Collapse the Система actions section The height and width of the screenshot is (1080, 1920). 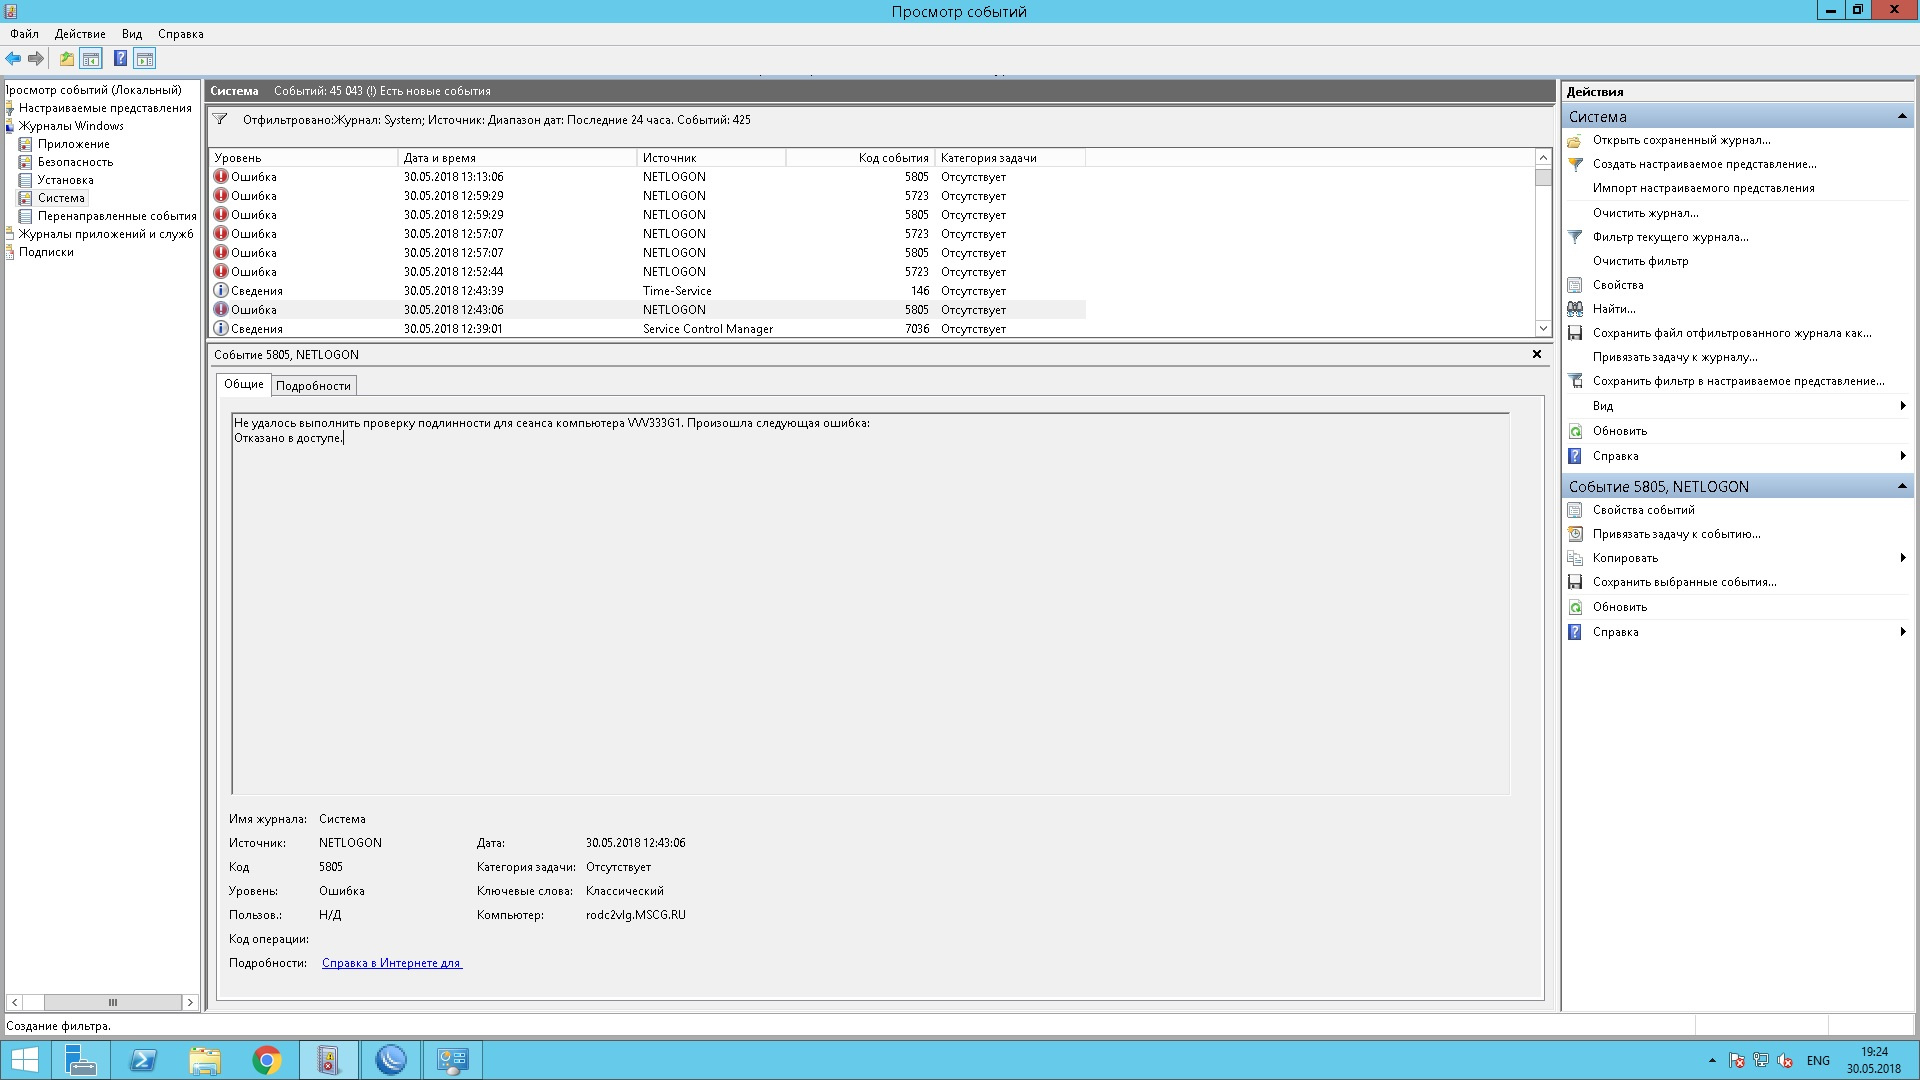pyautogui.click(x=1901, y=117)
